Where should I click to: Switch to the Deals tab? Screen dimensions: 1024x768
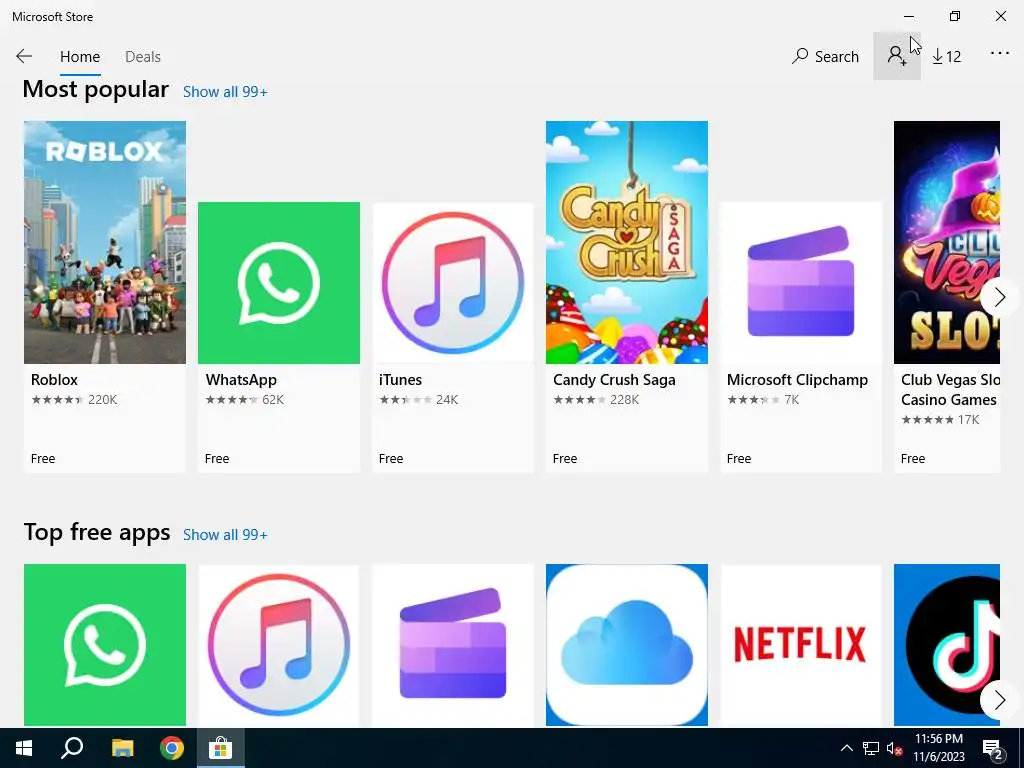tap(143, 57)
